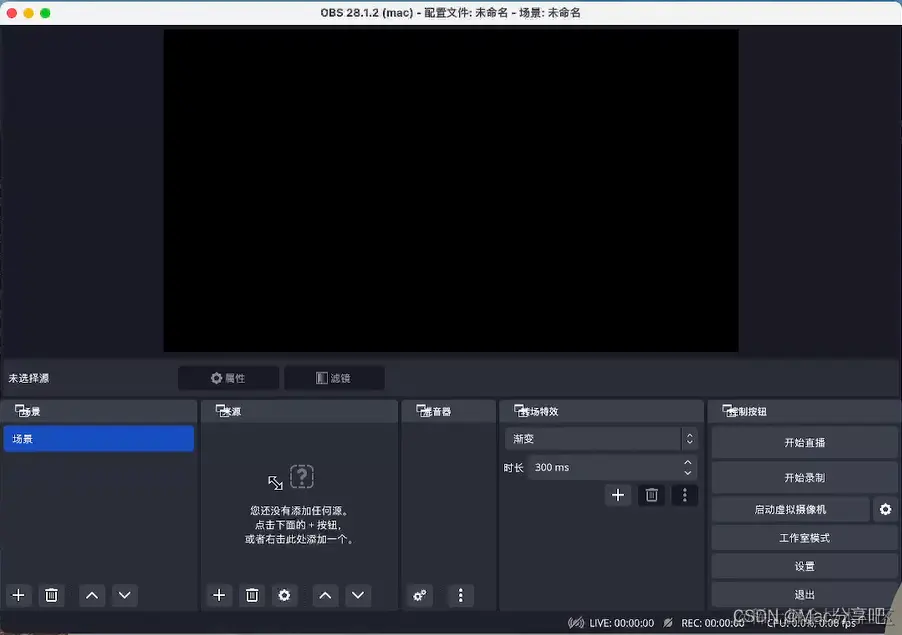
Task: Delete the selected scene using trash icon
Action: [51, 595]
